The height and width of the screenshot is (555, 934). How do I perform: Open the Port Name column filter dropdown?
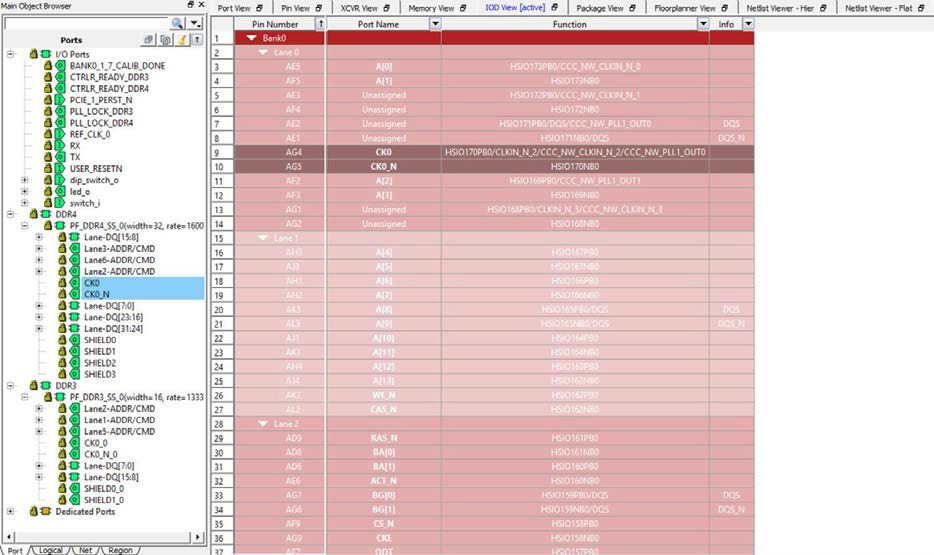coord(435,24)
